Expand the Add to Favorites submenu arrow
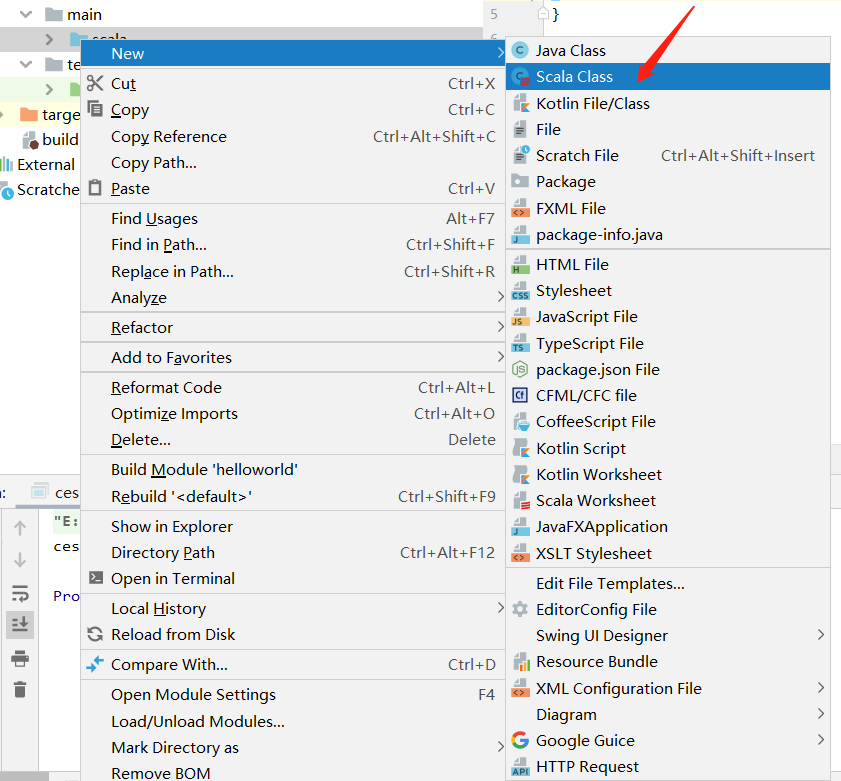Viewport: 841px width, 781px height. [x=500, y=357]
